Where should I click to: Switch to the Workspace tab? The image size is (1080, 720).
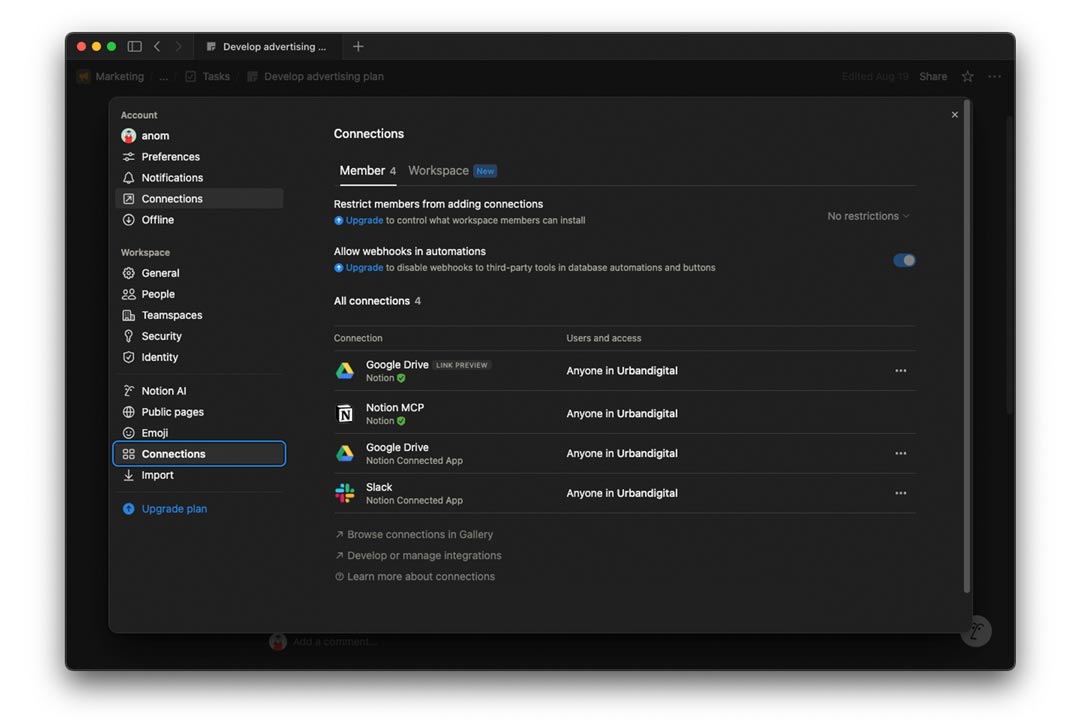453,171
